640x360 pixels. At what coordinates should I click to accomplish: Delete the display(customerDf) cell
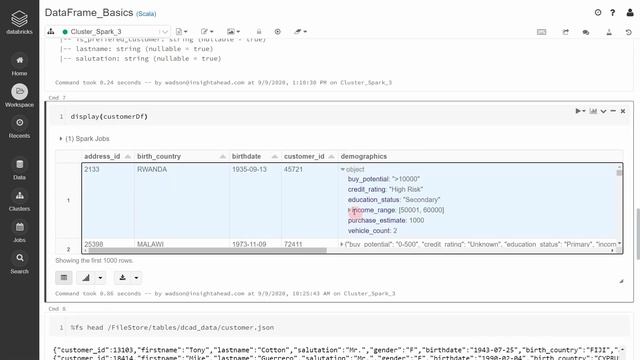click(x=623, y=111)
